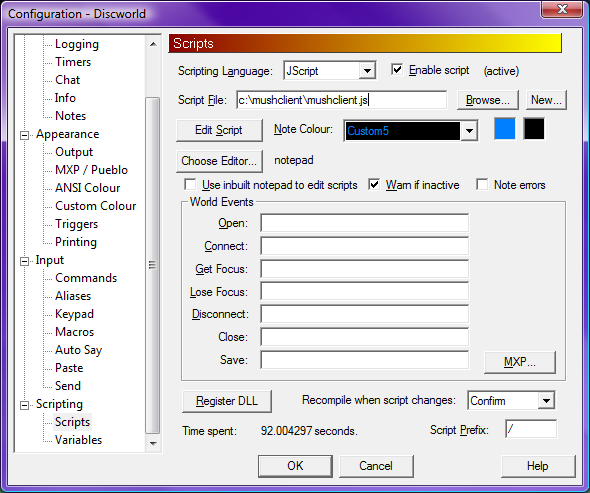Screen dimensions: 590x493
Task: Click the Browse... button for script file
Action: (488, 100)
